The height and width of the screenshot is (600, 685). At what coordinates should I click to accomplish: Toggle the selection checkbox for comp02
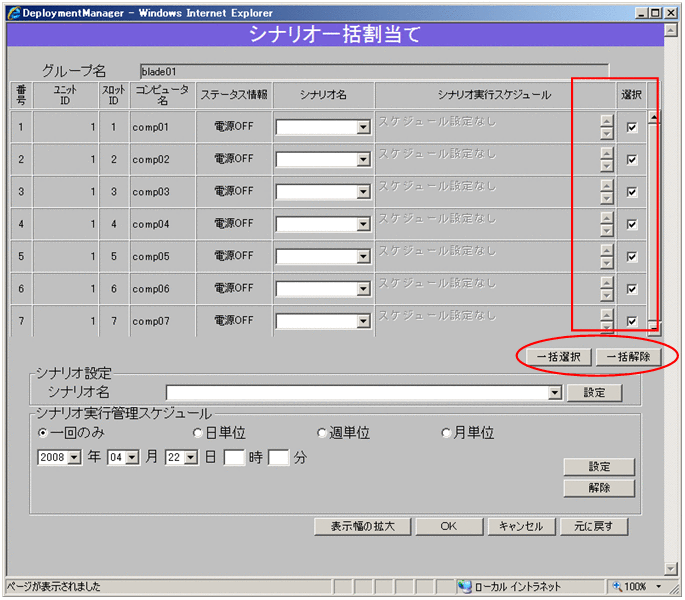632,160
